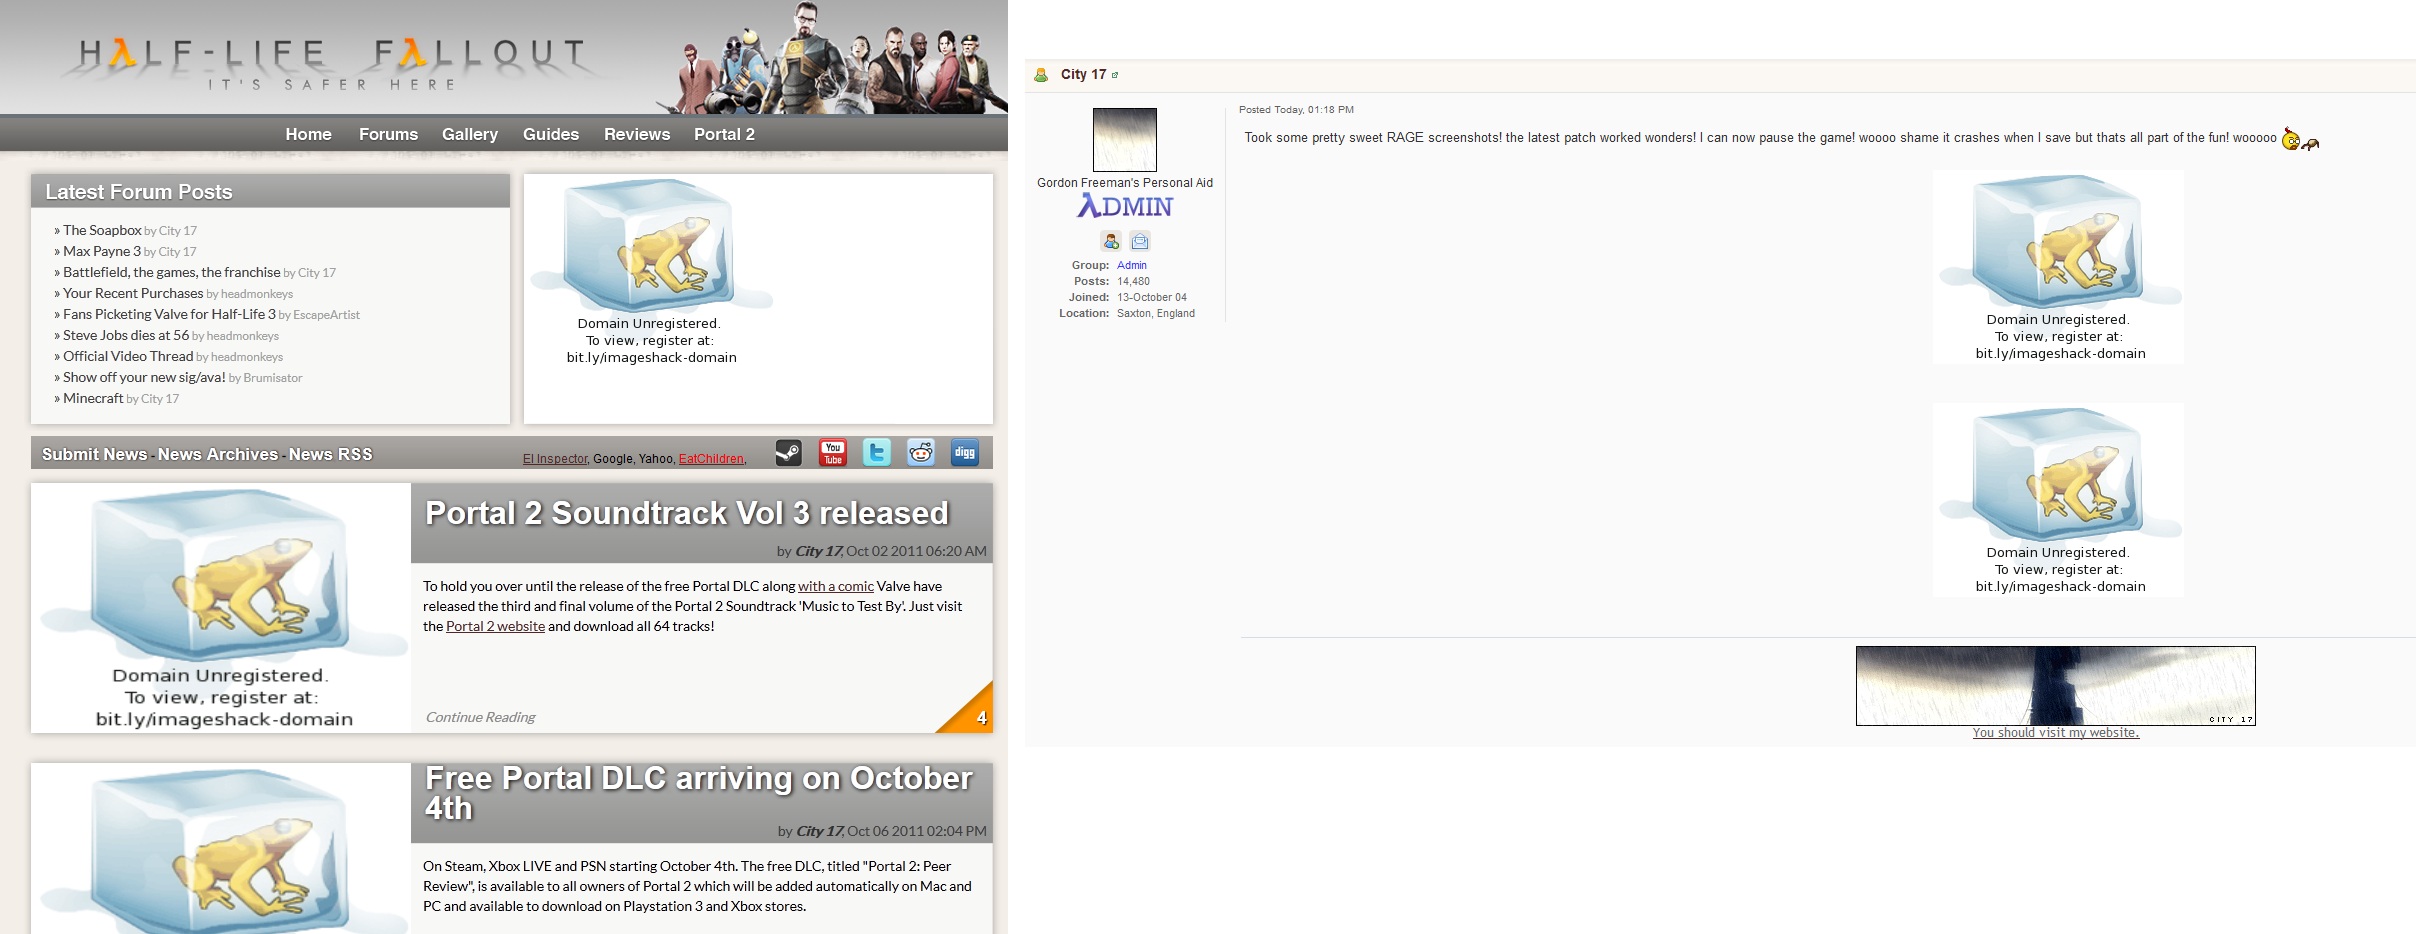Click 'Posted Today, 01:18 PM' timestamp
The image size is (2416, 934).
1296,110
